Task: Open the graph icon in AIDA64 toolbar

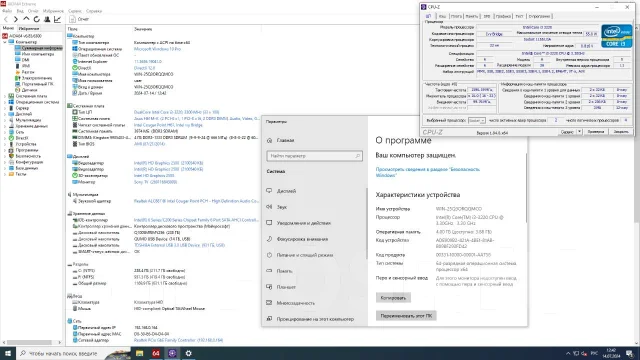Action: click(x=58, y=19)
